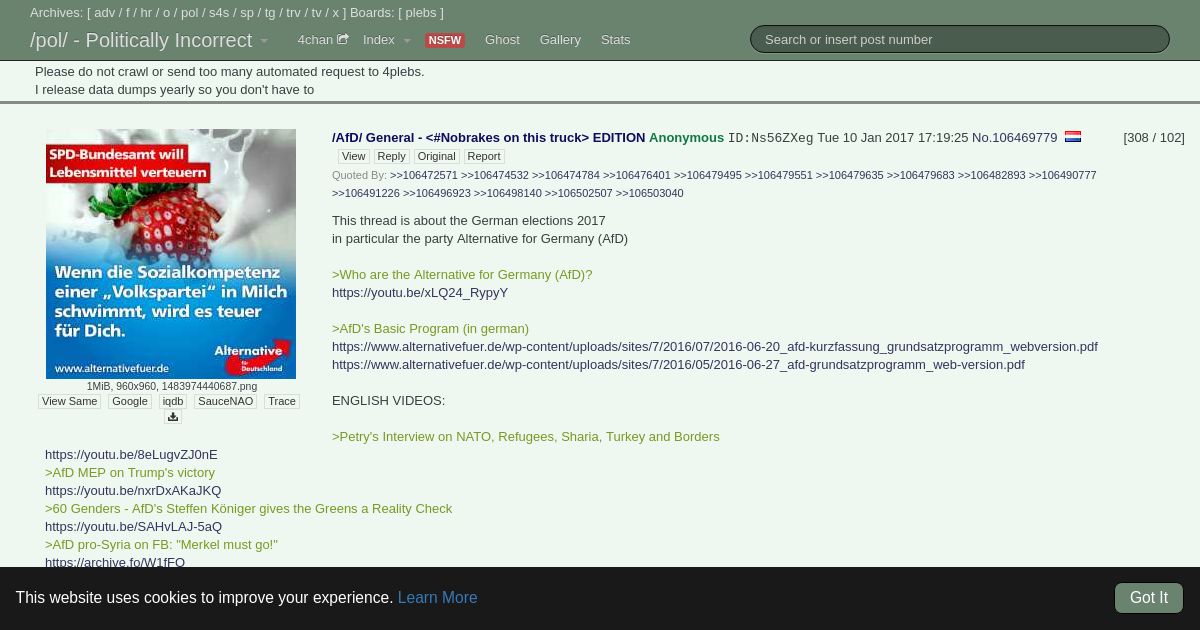Open quoted reply >>106503040
Screen dimensions: 1200x630
[650, 193]
